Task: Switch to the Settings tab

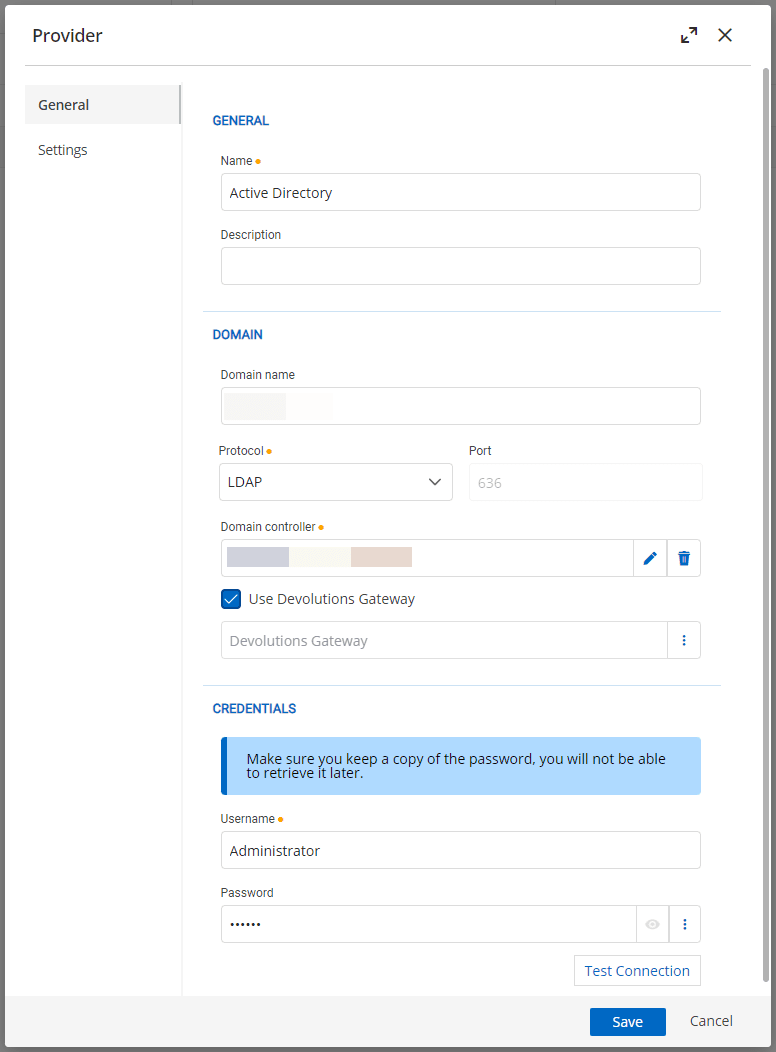Action: click(63, 150)
